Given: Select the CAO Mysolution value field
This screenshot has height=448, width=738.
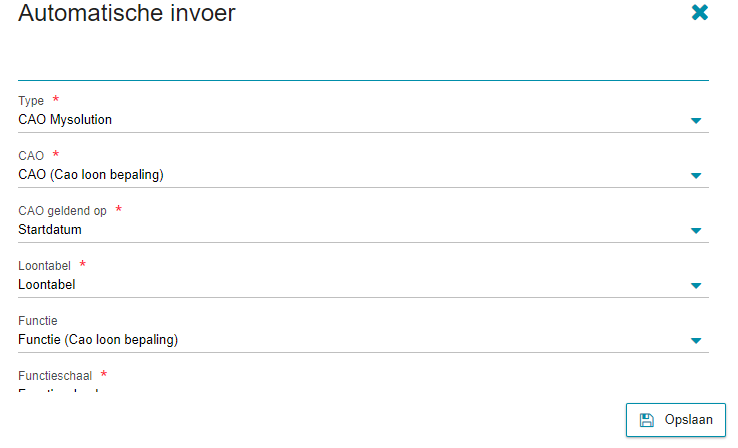Looking at the screenshot, I should pos(363,120).
